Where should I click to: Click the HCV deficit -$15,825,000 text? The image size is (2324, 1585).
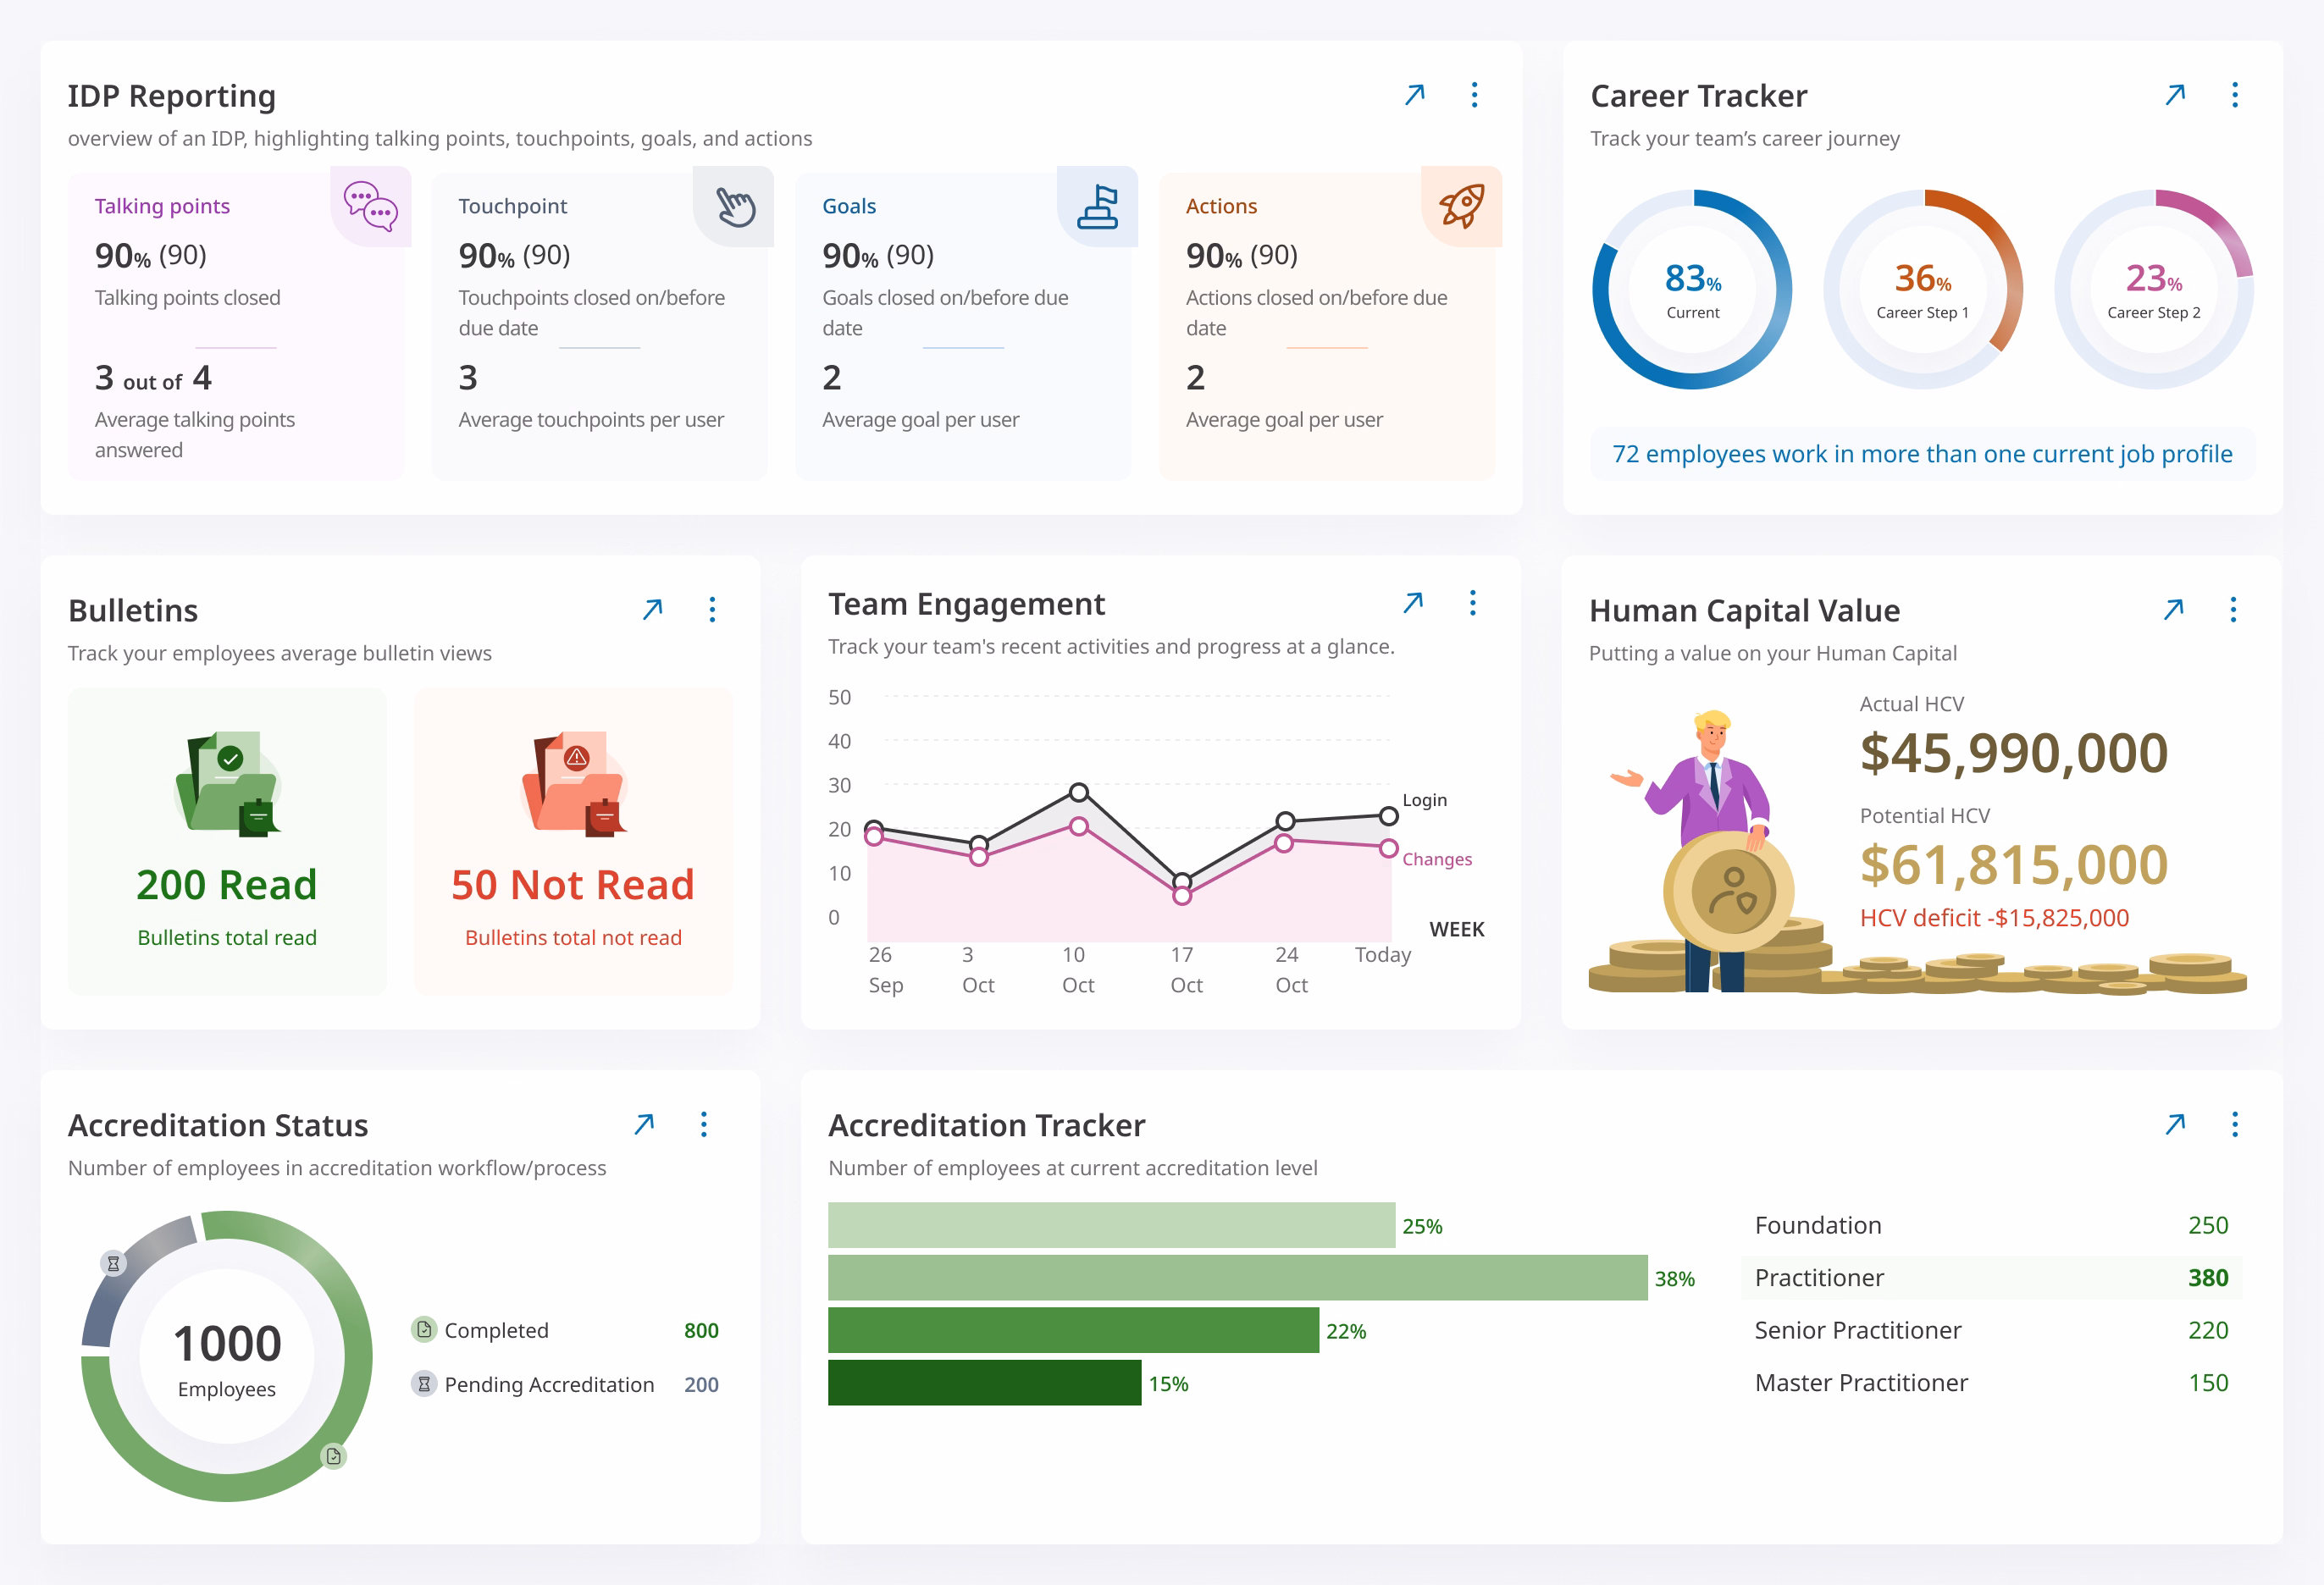pos(1994,918)
